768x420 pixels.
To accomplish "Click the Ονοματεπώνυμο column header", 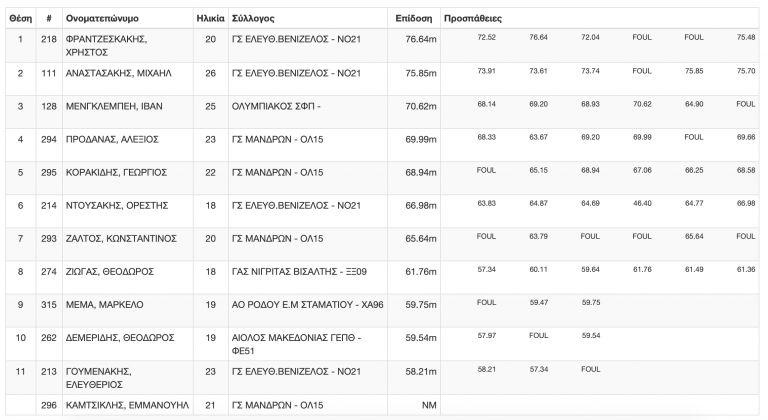I will coord(102,19).
